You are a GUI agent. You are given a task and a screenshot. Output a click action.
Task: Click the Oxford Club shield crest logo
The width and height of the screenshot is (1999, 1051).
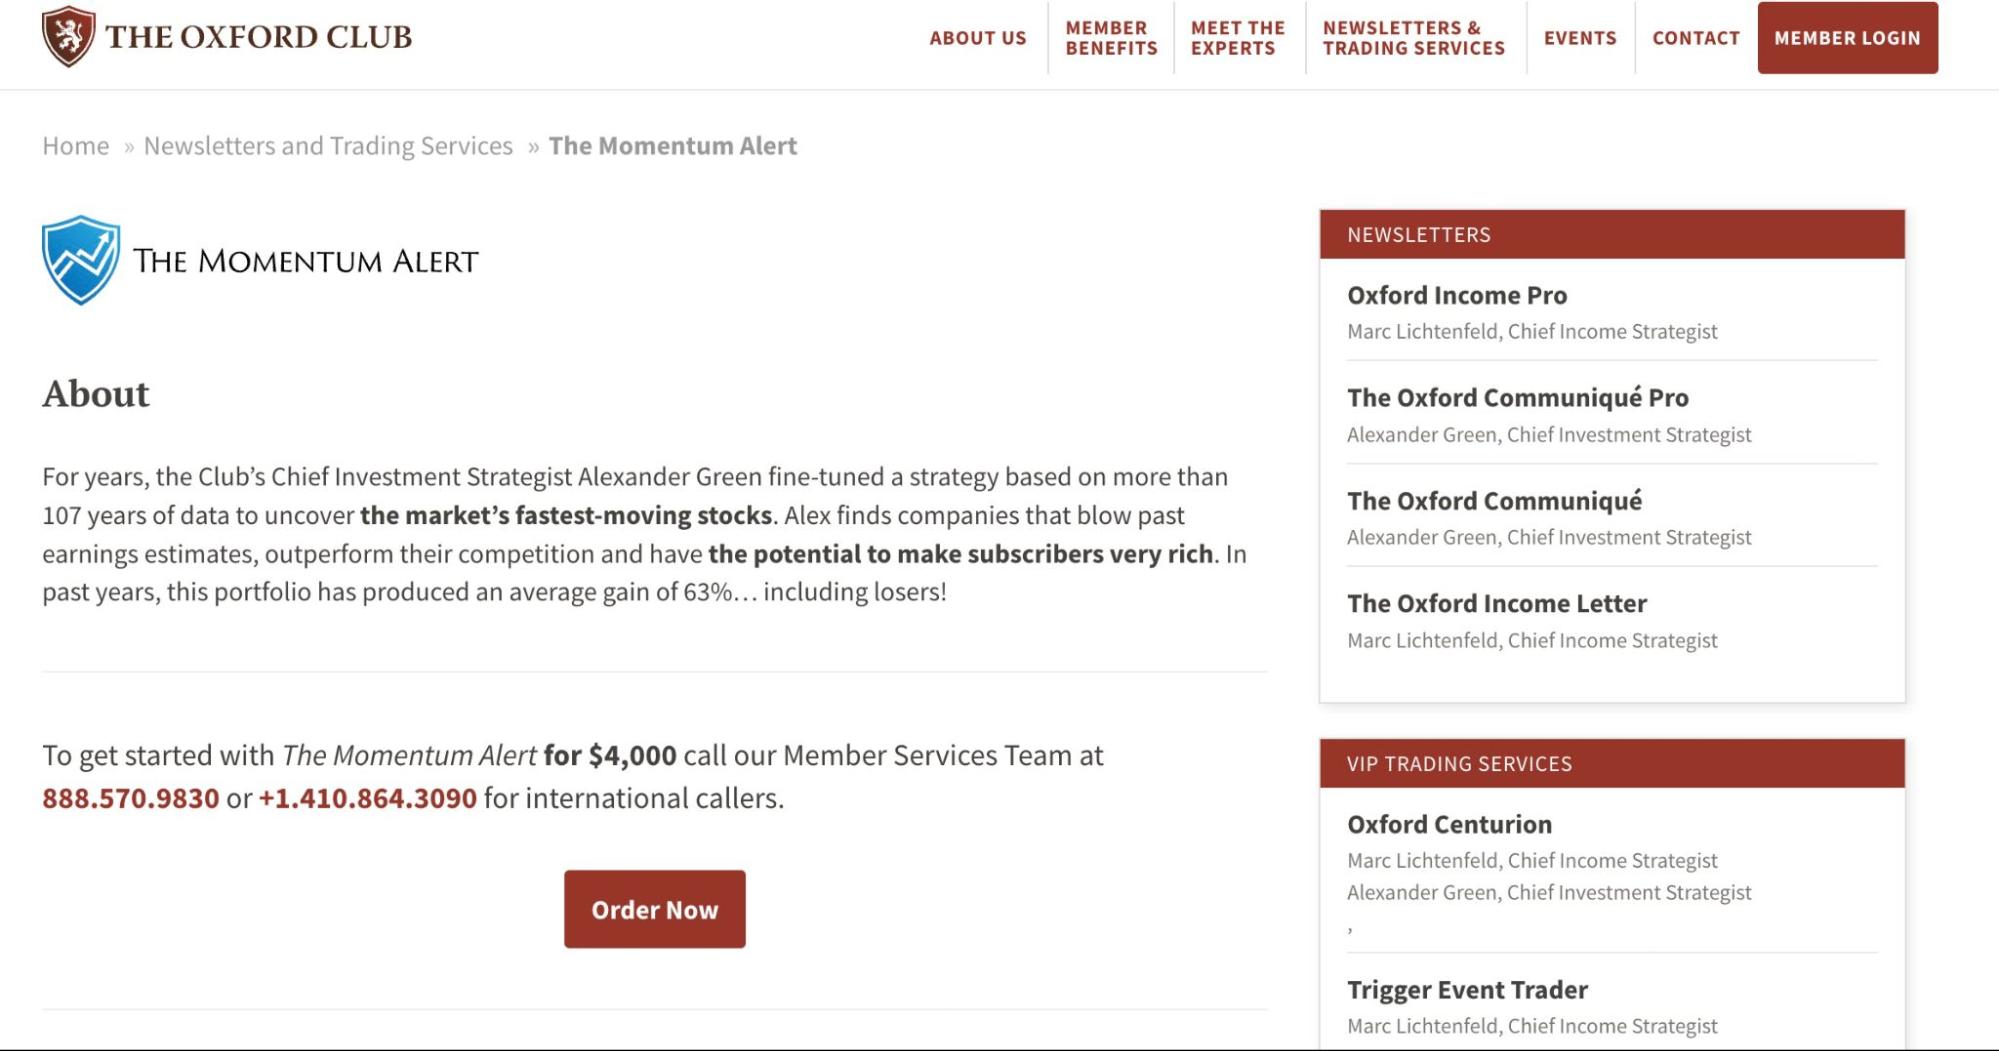(x=68, y=36)
